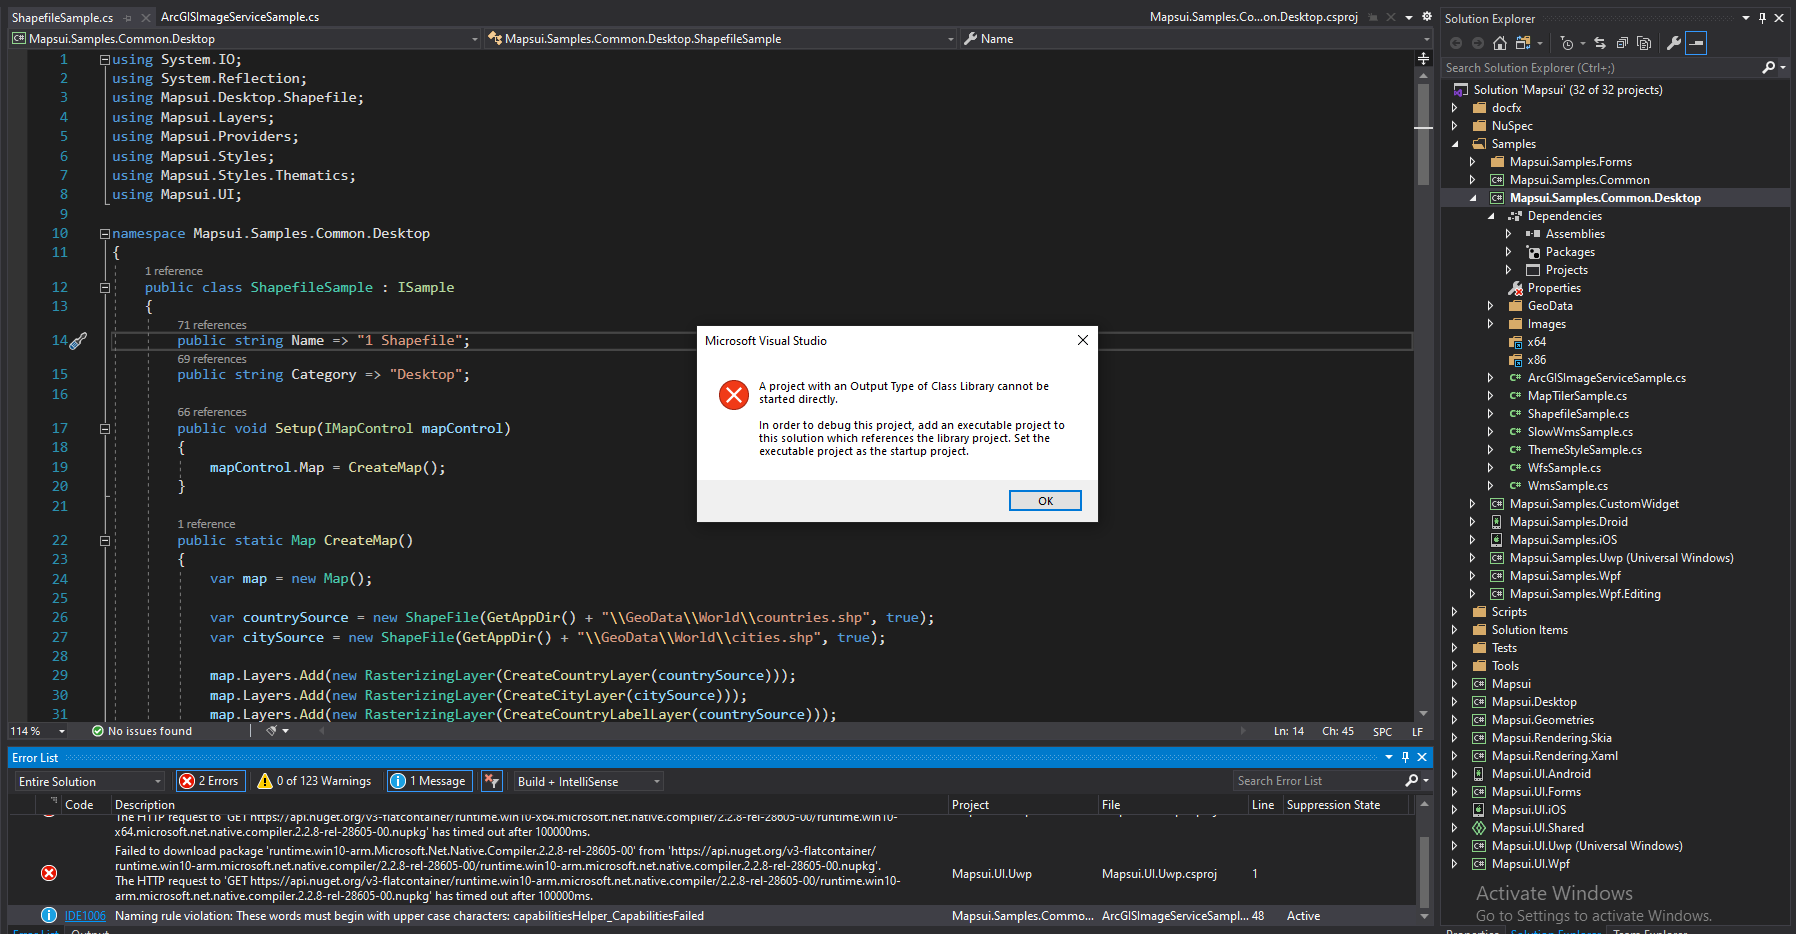Sync Solution Explorer with active document
The image size is (1796, 934).
[1600, 43]
